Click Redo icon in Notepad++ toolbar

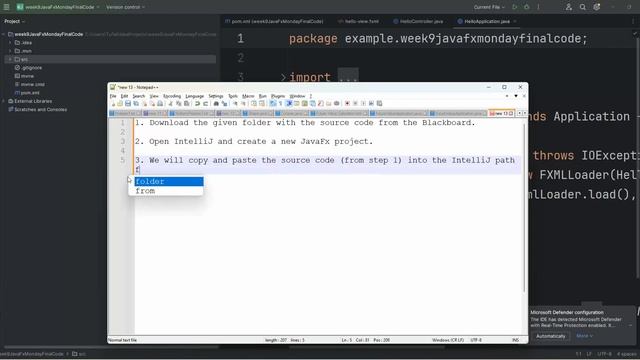(206, 104)
